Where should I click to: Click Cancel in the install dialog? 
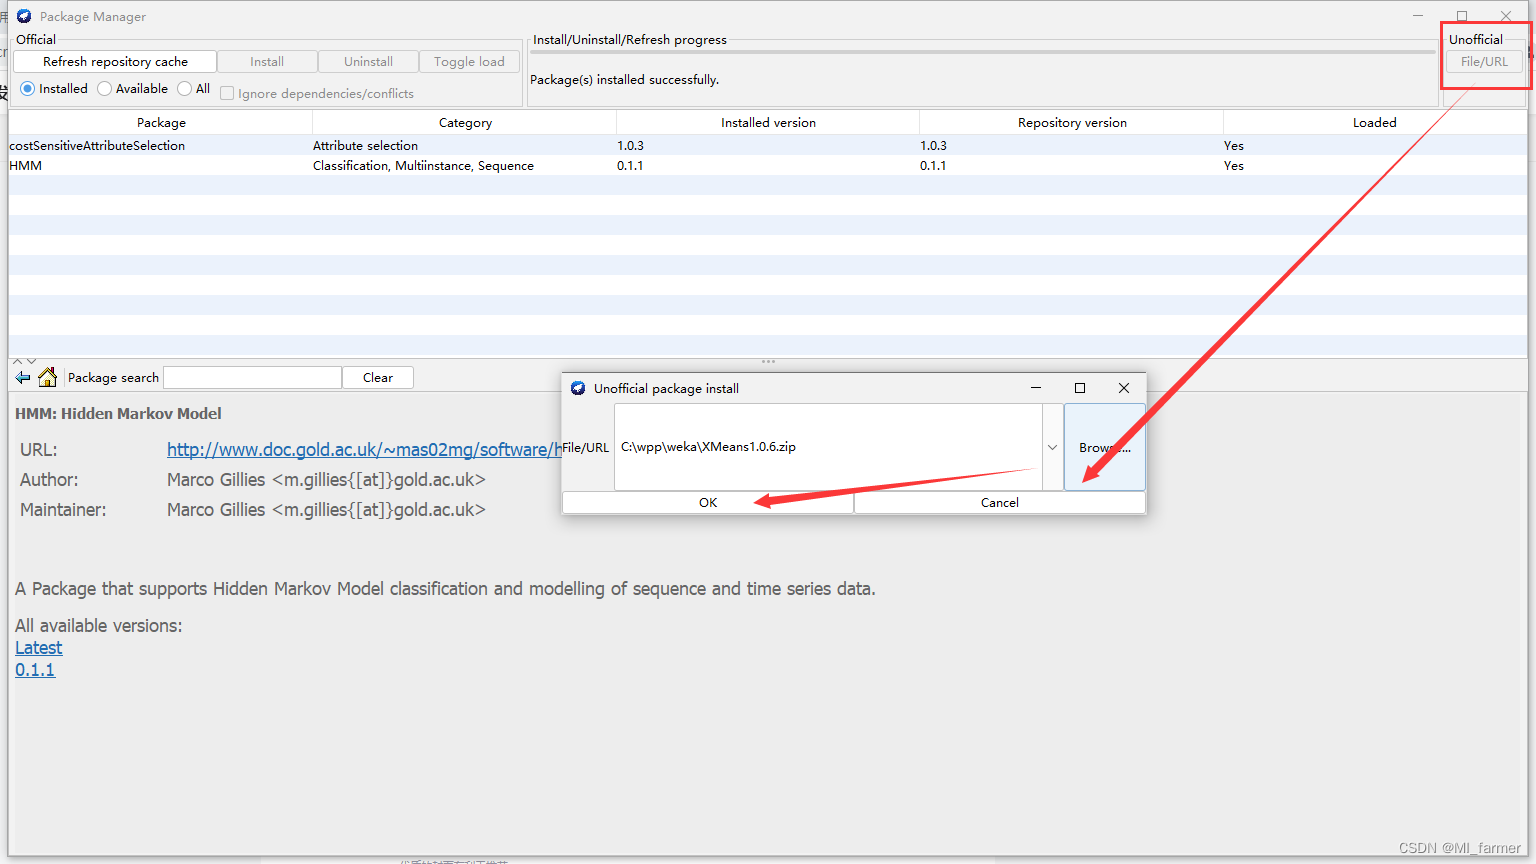tap(1000, 502)
